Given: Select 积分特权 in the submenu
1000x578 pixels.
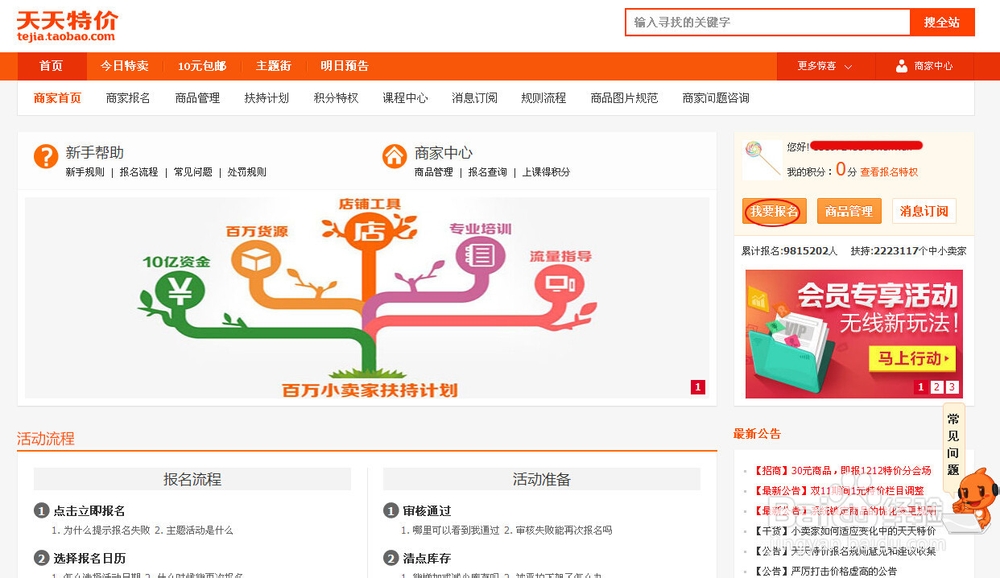Looking at the screenshot, I should click(x=335, y=98).
